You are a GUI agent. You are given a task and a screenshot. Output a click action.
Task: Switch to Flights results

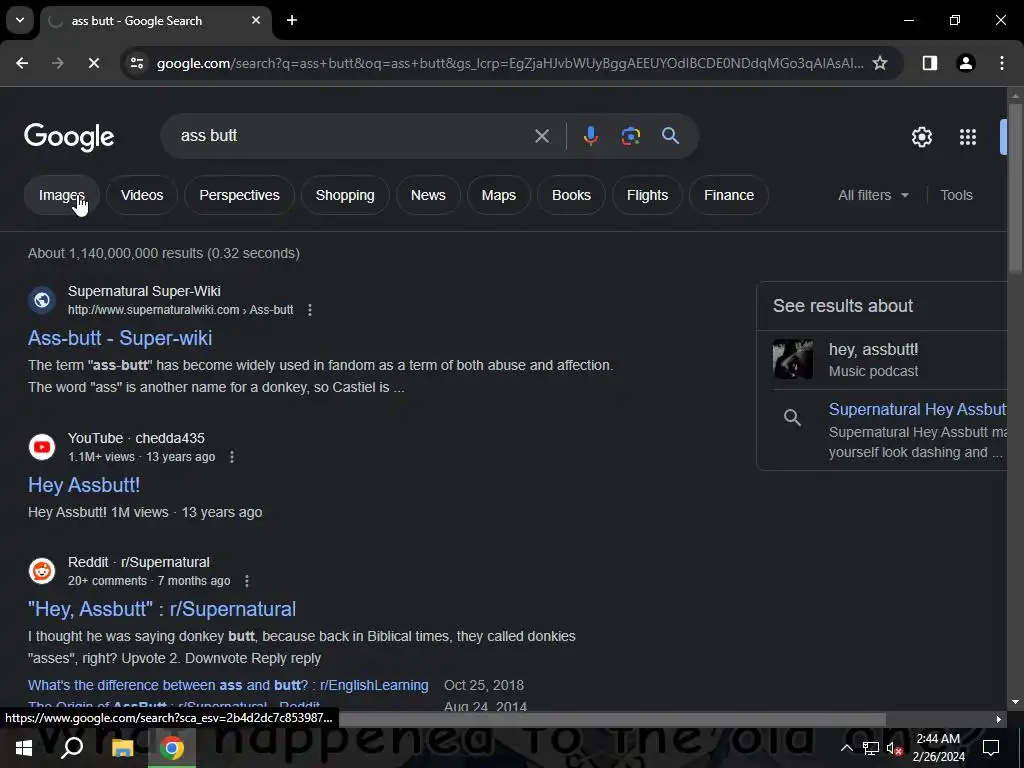tap(647, 195)
